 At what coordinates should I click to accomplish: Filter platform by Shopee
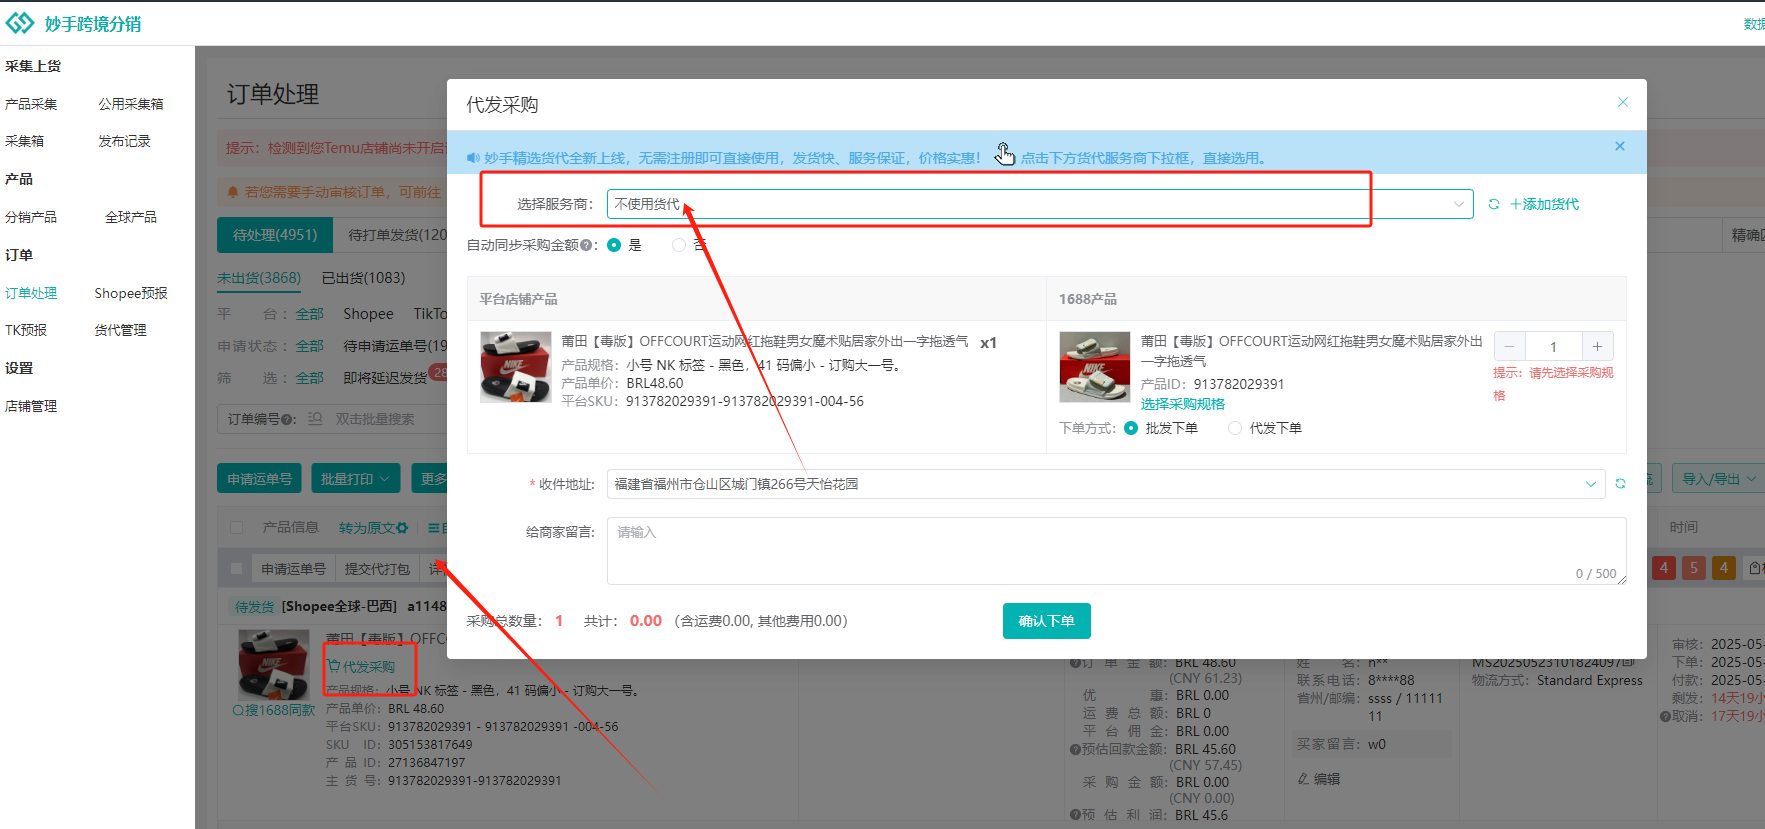pos(368,314)
